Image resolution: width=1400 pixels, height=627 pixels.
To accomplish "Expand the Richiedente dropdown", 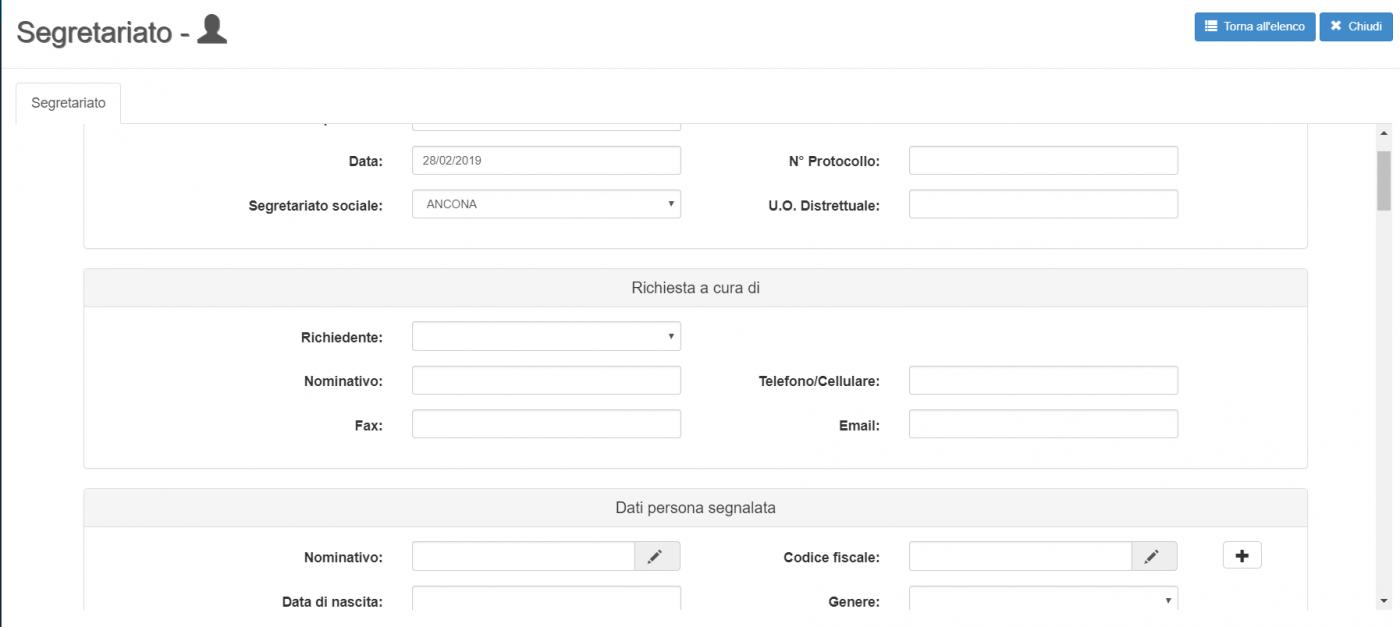I will [546, 337].
